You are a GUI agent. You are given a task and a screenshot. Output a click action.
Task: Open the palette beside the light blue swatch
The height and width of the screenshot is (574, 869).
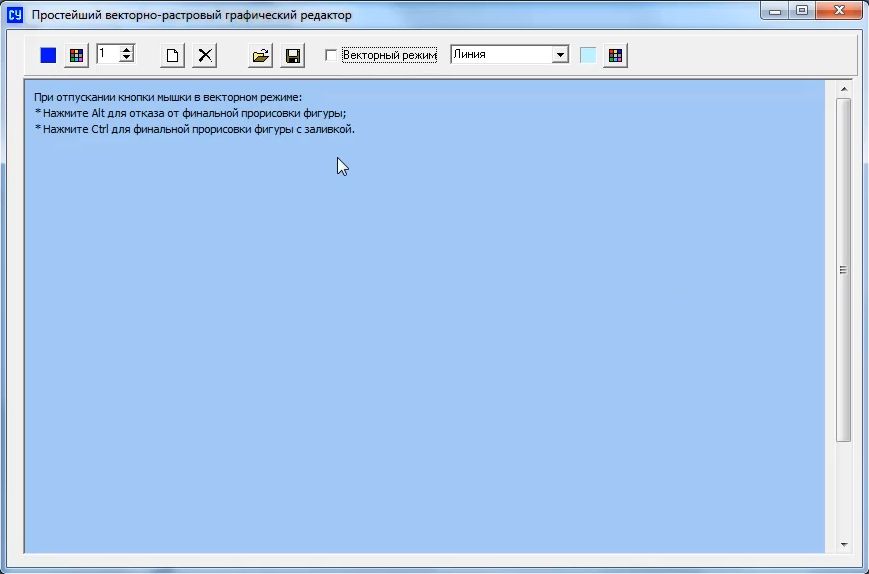click(x=615, y=56)
